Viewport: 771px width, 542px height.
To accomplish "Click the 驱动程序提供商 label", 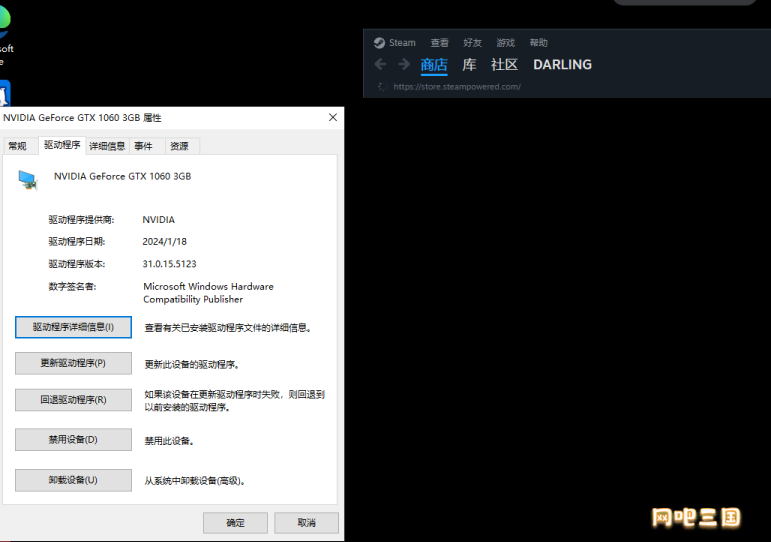I will [x=81, y=220].
